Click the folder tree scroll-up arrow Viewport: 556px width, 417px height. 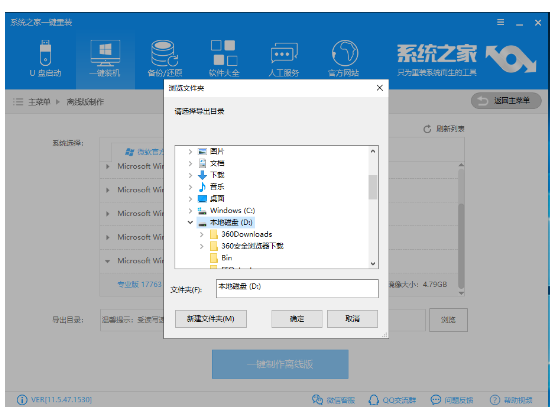point(373,151)
